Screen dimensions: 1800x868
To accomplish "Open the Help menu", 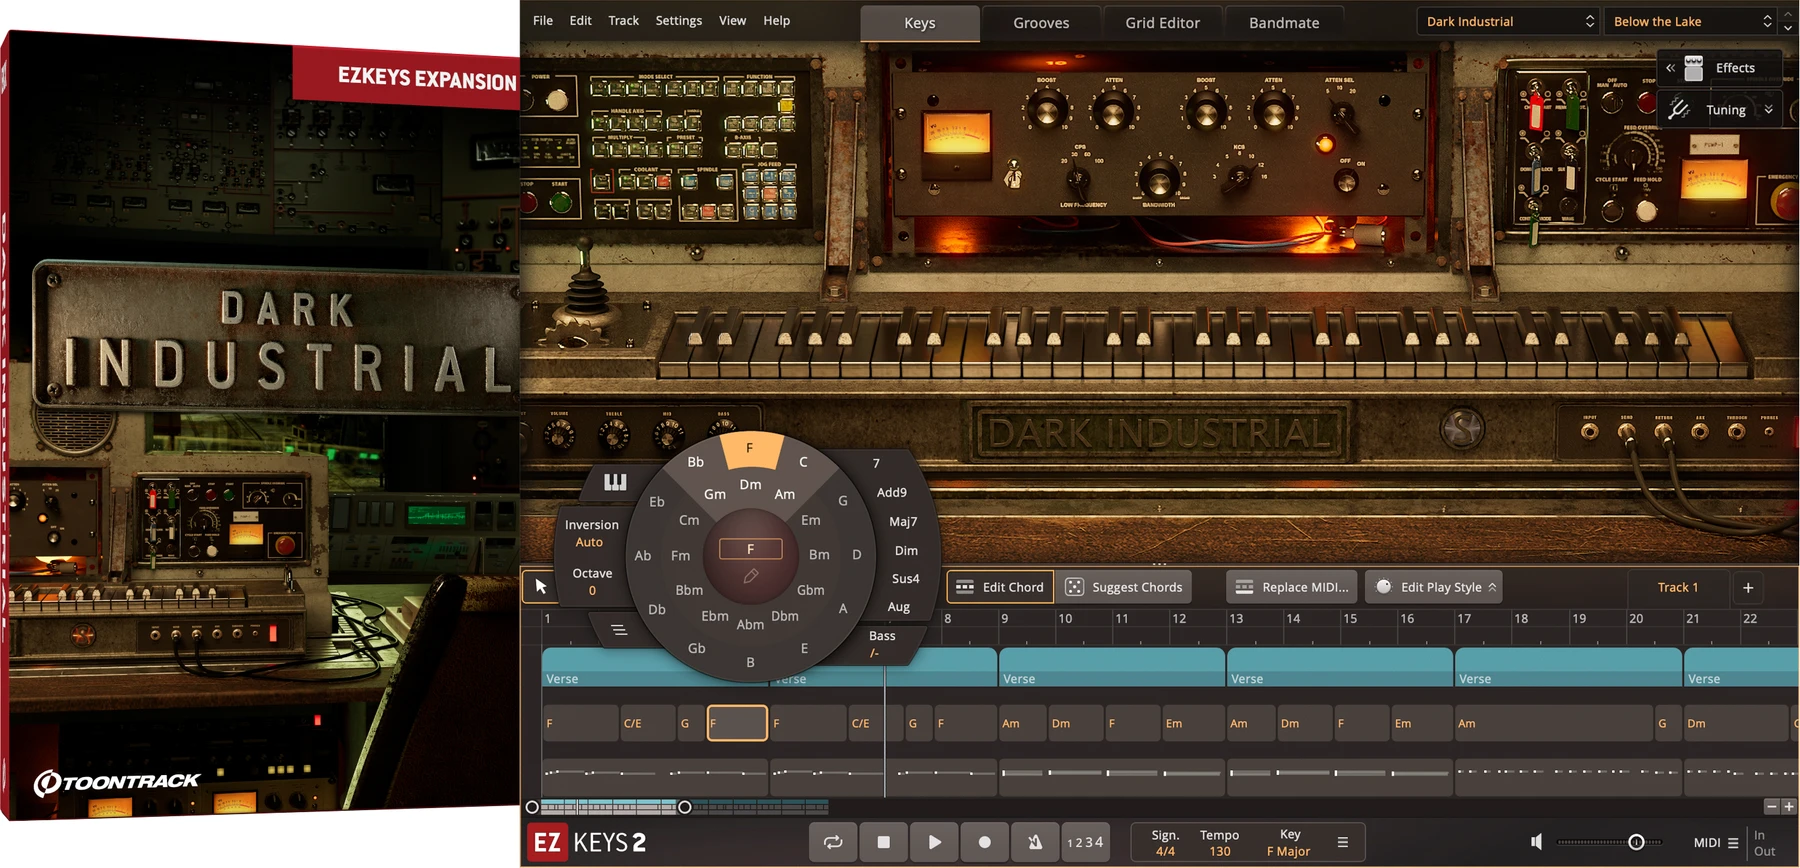I will [x=777, y=20].
